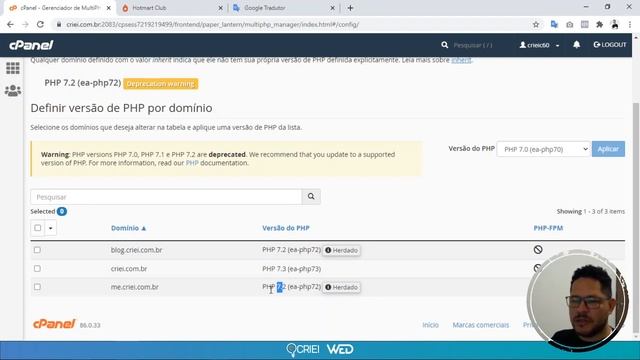640x360 pixels.
Task: Open the User Manager people icon
Action: (13, 90)
